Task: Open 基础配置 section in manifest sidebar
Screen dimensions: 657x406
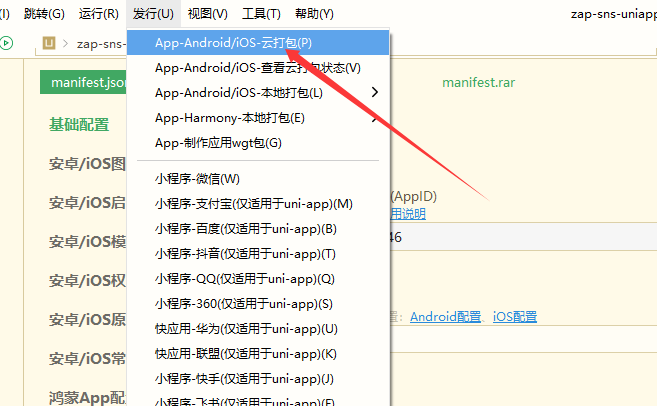Action: (x=79, y=124)
